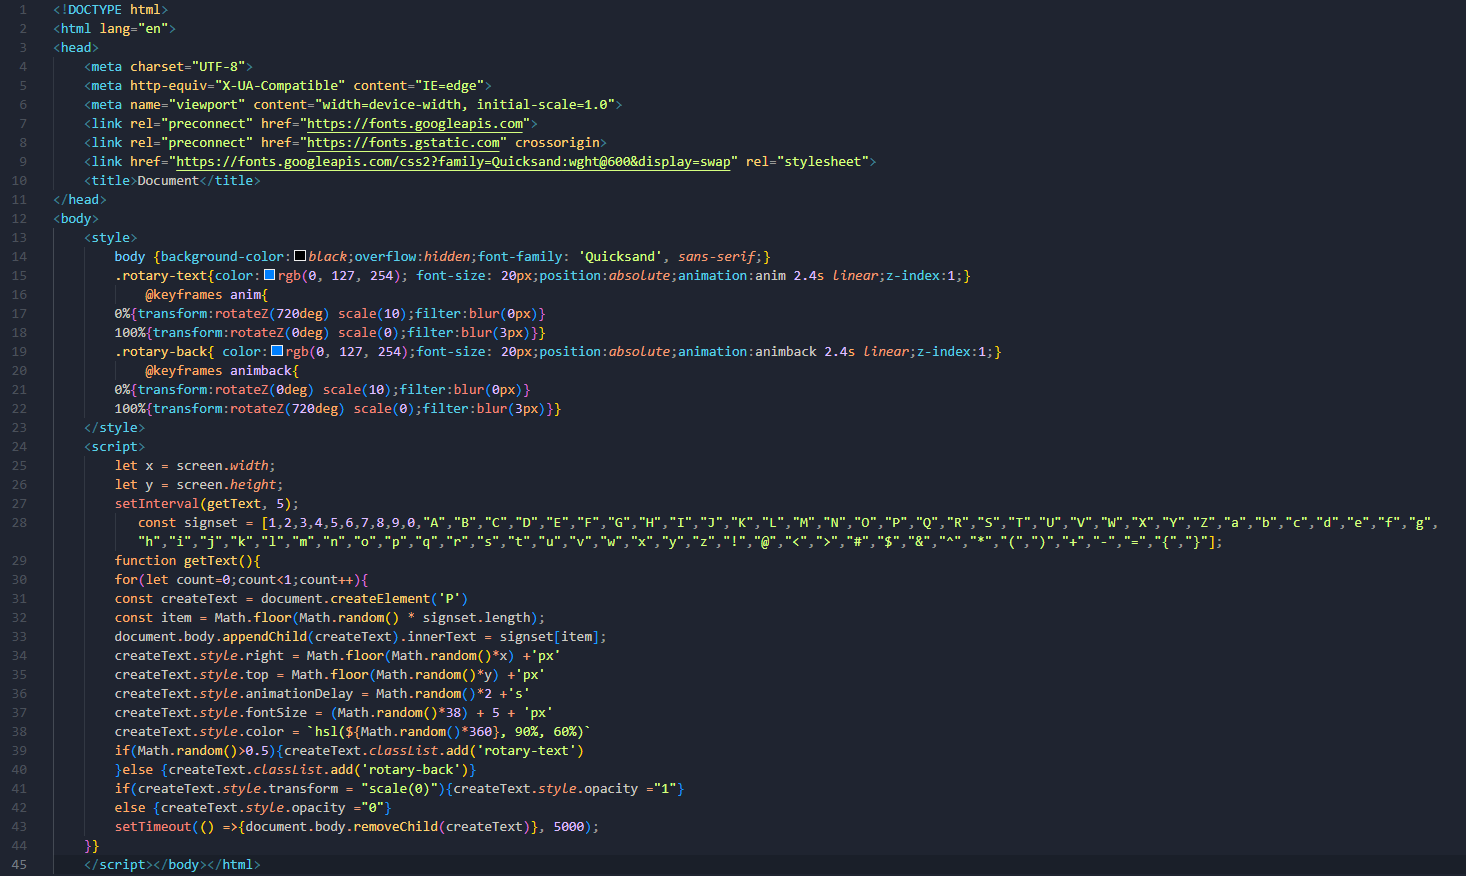Click the "createElement" method name
1466x876 pixels.
(x=380, y=599)
